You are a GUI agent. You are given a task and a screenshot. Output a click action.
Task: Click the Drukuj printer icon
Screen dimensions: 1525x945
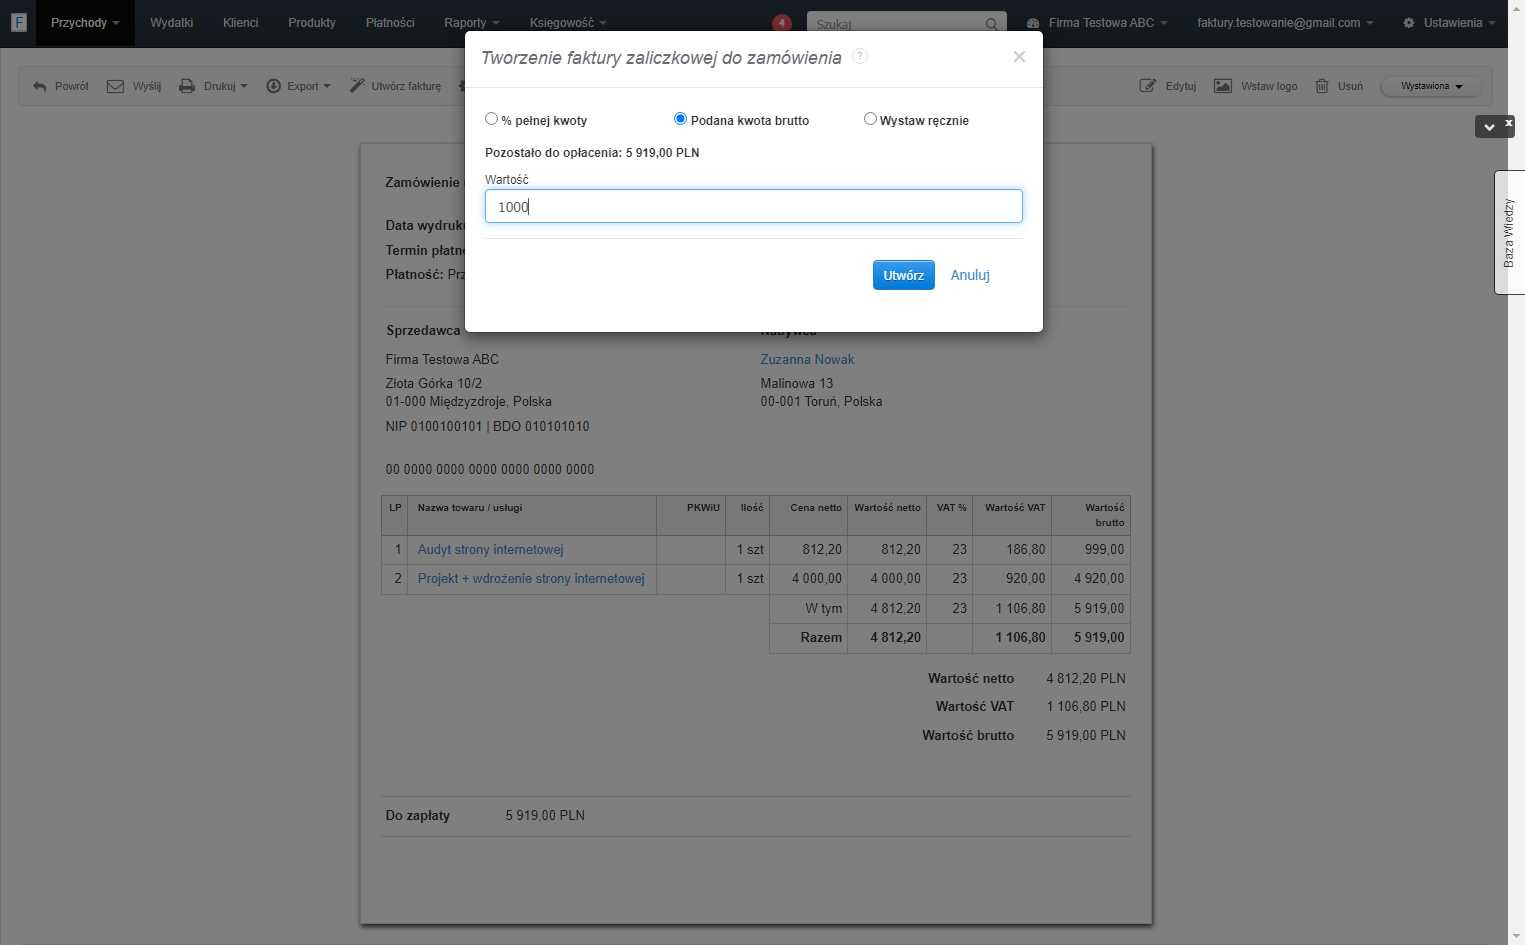pos(187,86)
